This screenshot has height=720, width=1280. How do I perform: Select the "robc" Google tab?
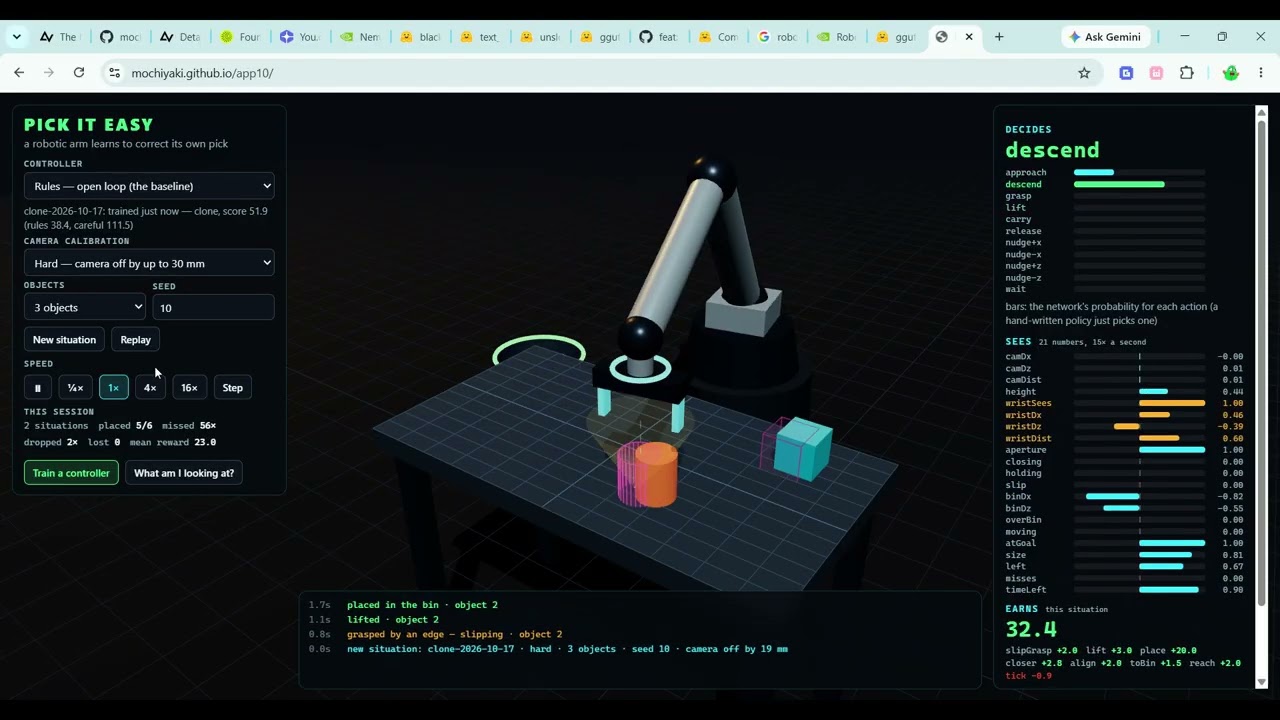[x=777, y=37]
